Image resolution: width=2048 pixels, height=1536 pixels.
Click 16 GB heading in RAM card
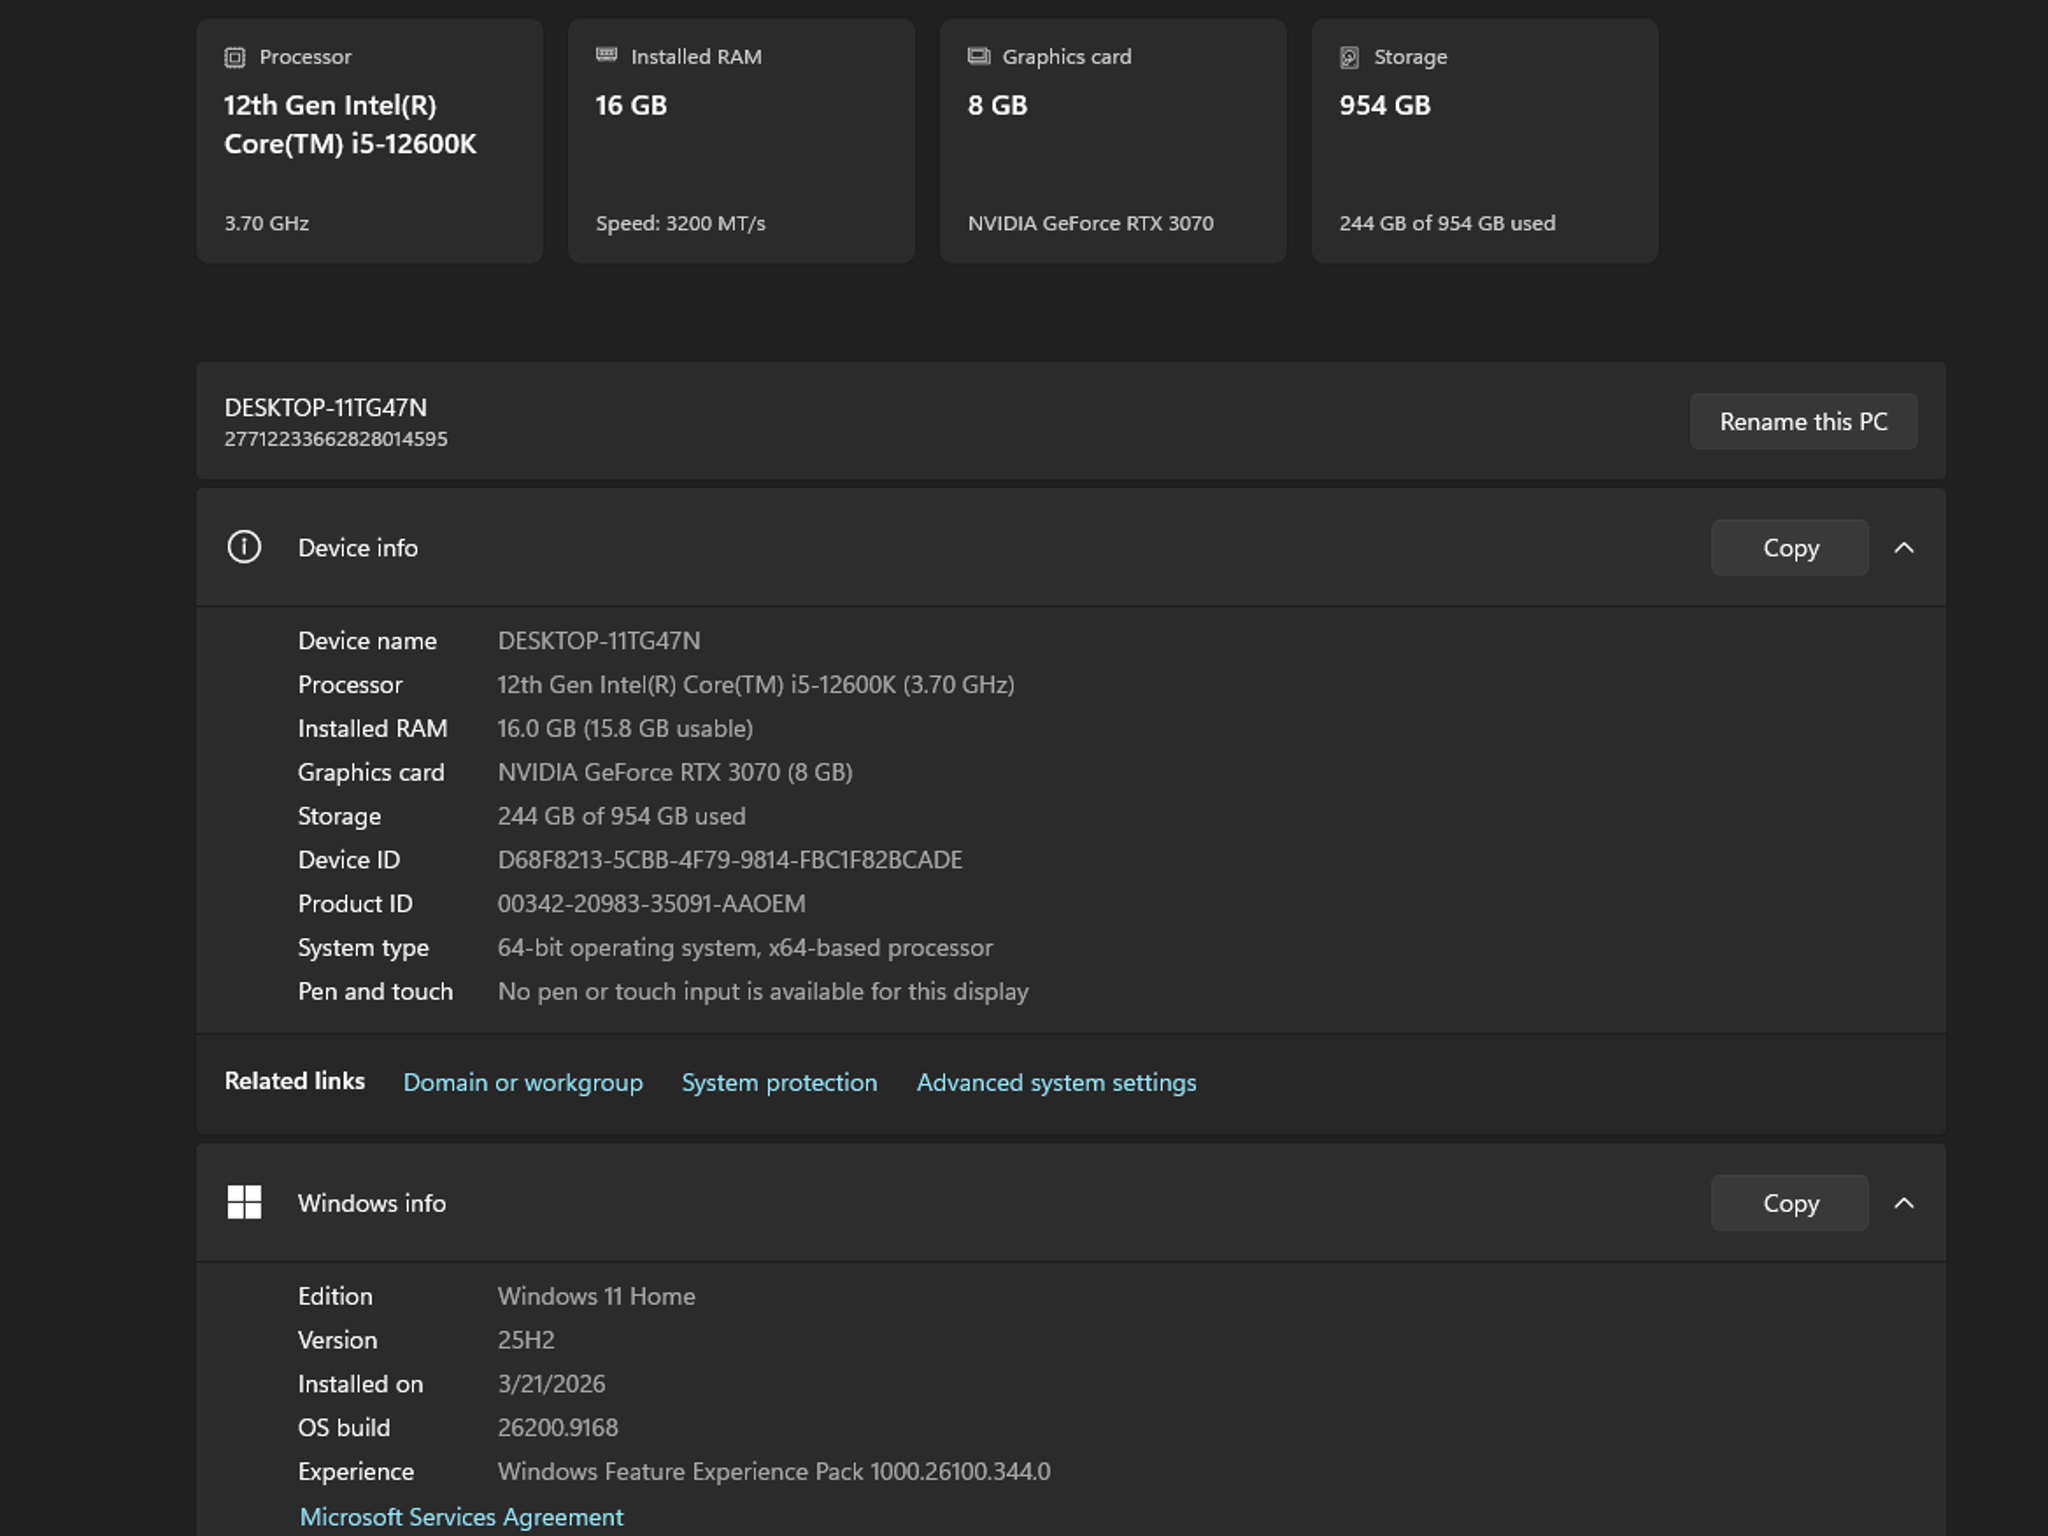click(630, 105)
